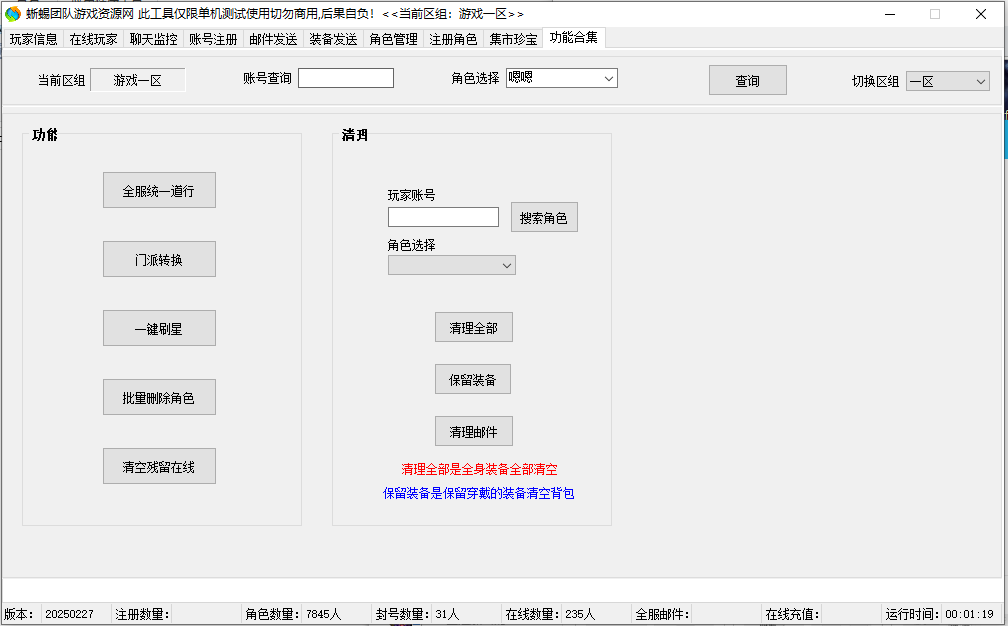Click the 查询 button
The width and height of the screenshot is (1008, 626).
tap(747, 81)
